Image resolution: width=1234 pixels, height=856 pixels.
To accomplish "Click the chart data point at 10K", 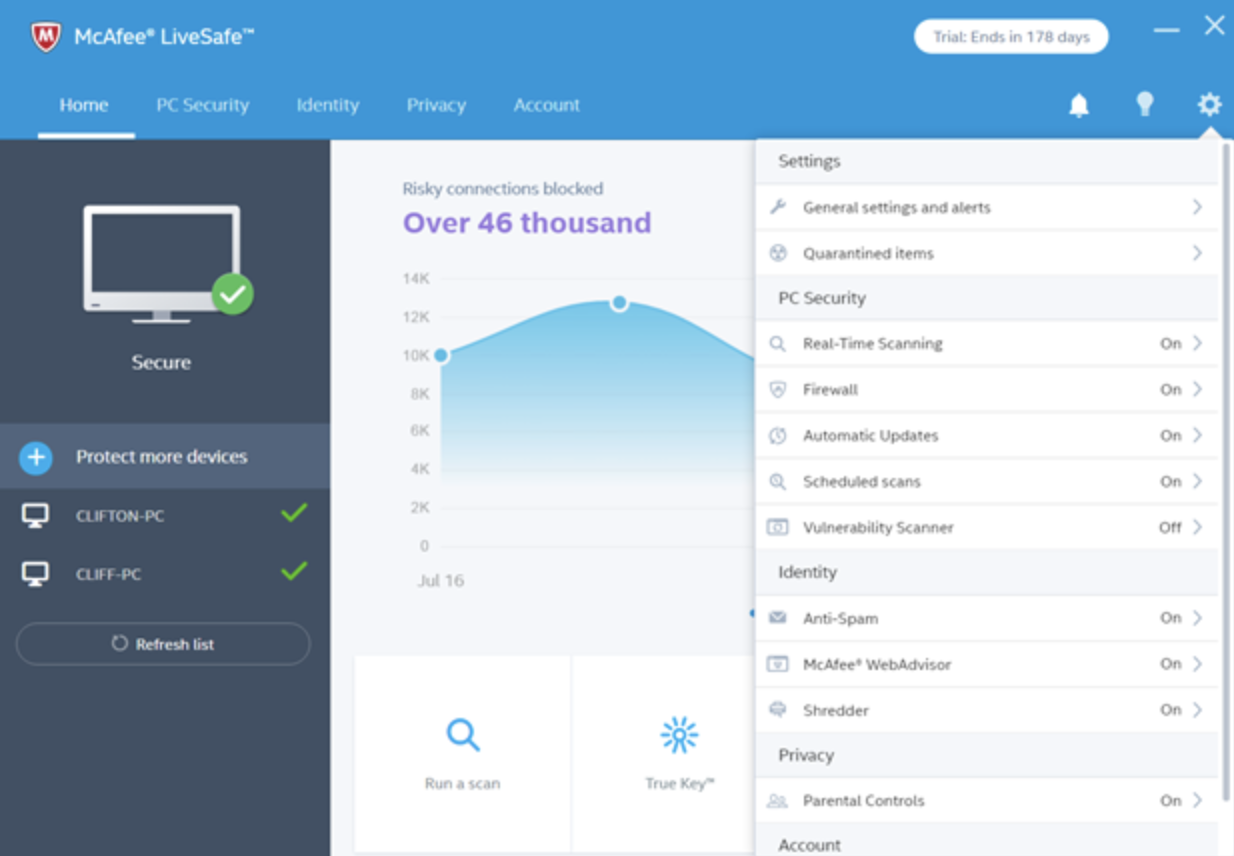I will 441,355.
